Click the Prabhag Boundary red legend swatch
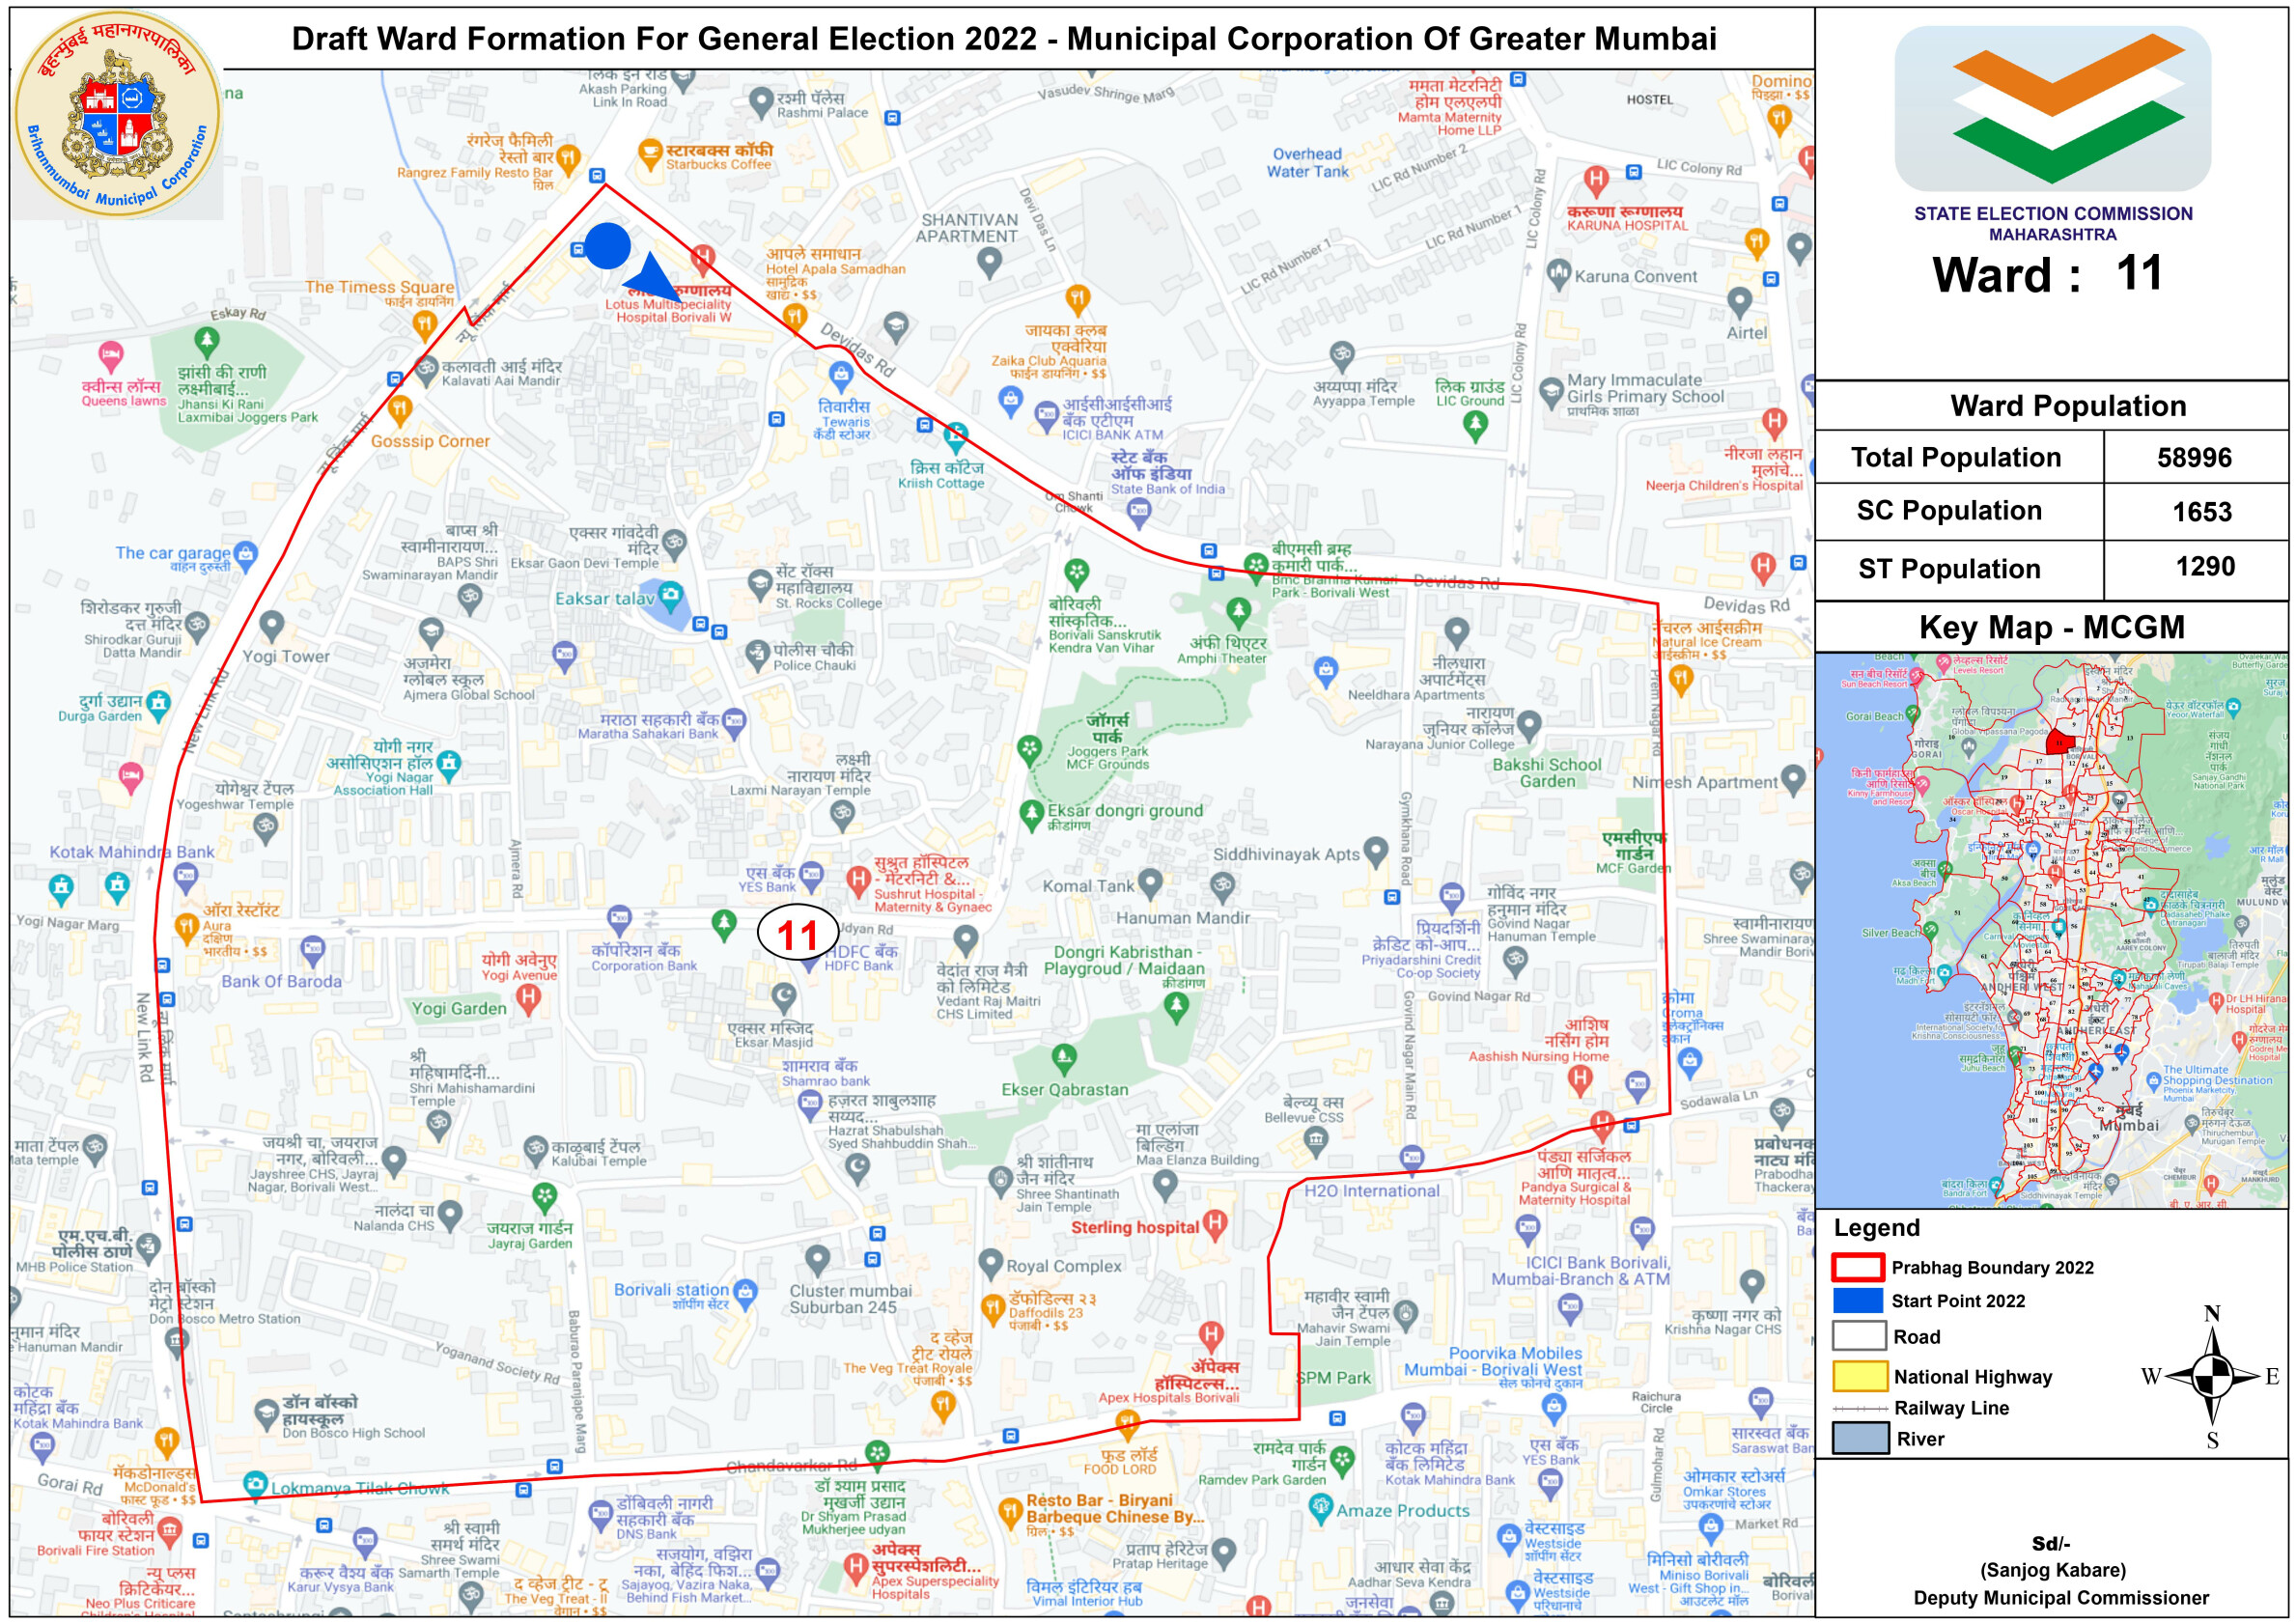2296x1623 pixels. click(x=1858, y=1267)
